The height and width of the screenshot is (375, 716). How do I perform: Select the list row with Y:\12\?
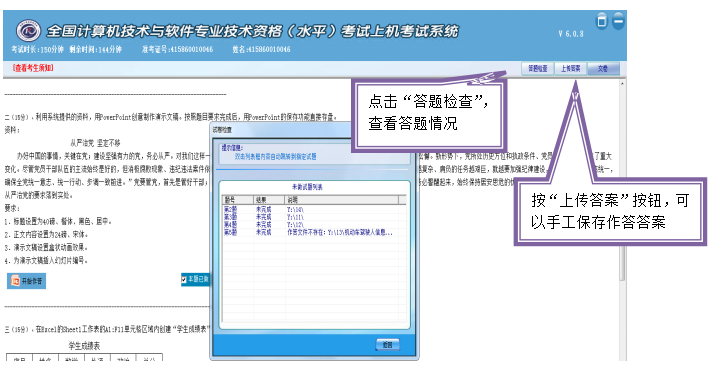pos(314,225)
